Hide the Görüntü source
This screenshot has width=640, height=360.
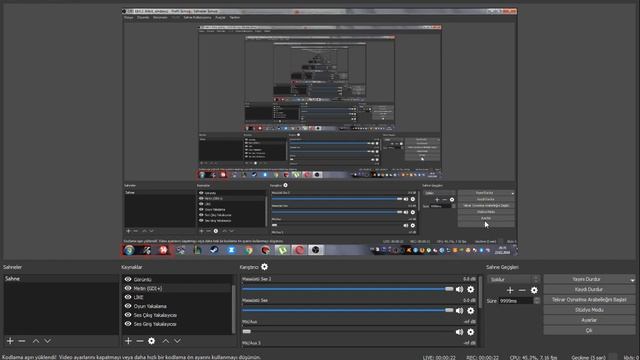coord(128,279)
